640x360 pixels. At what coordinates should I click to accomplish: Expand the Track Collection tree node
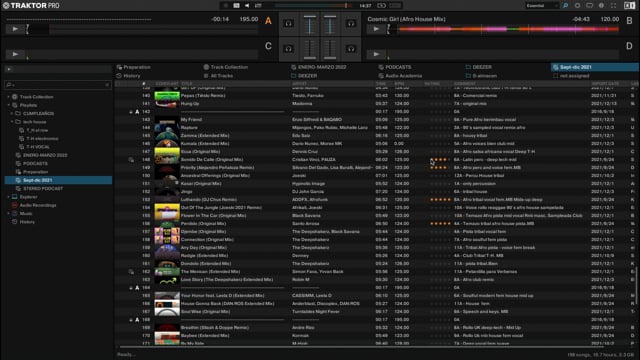(x=8, y=97)
